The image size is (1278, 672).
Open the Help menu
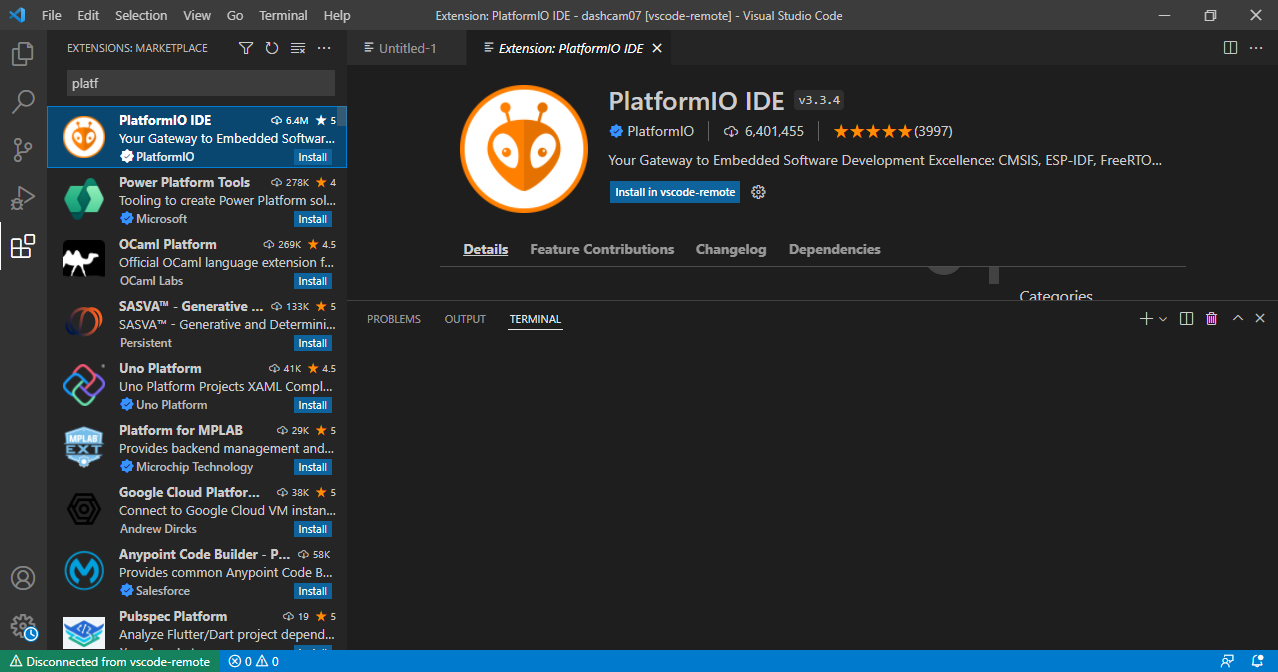pyautogui.click(x=337, y=15)
